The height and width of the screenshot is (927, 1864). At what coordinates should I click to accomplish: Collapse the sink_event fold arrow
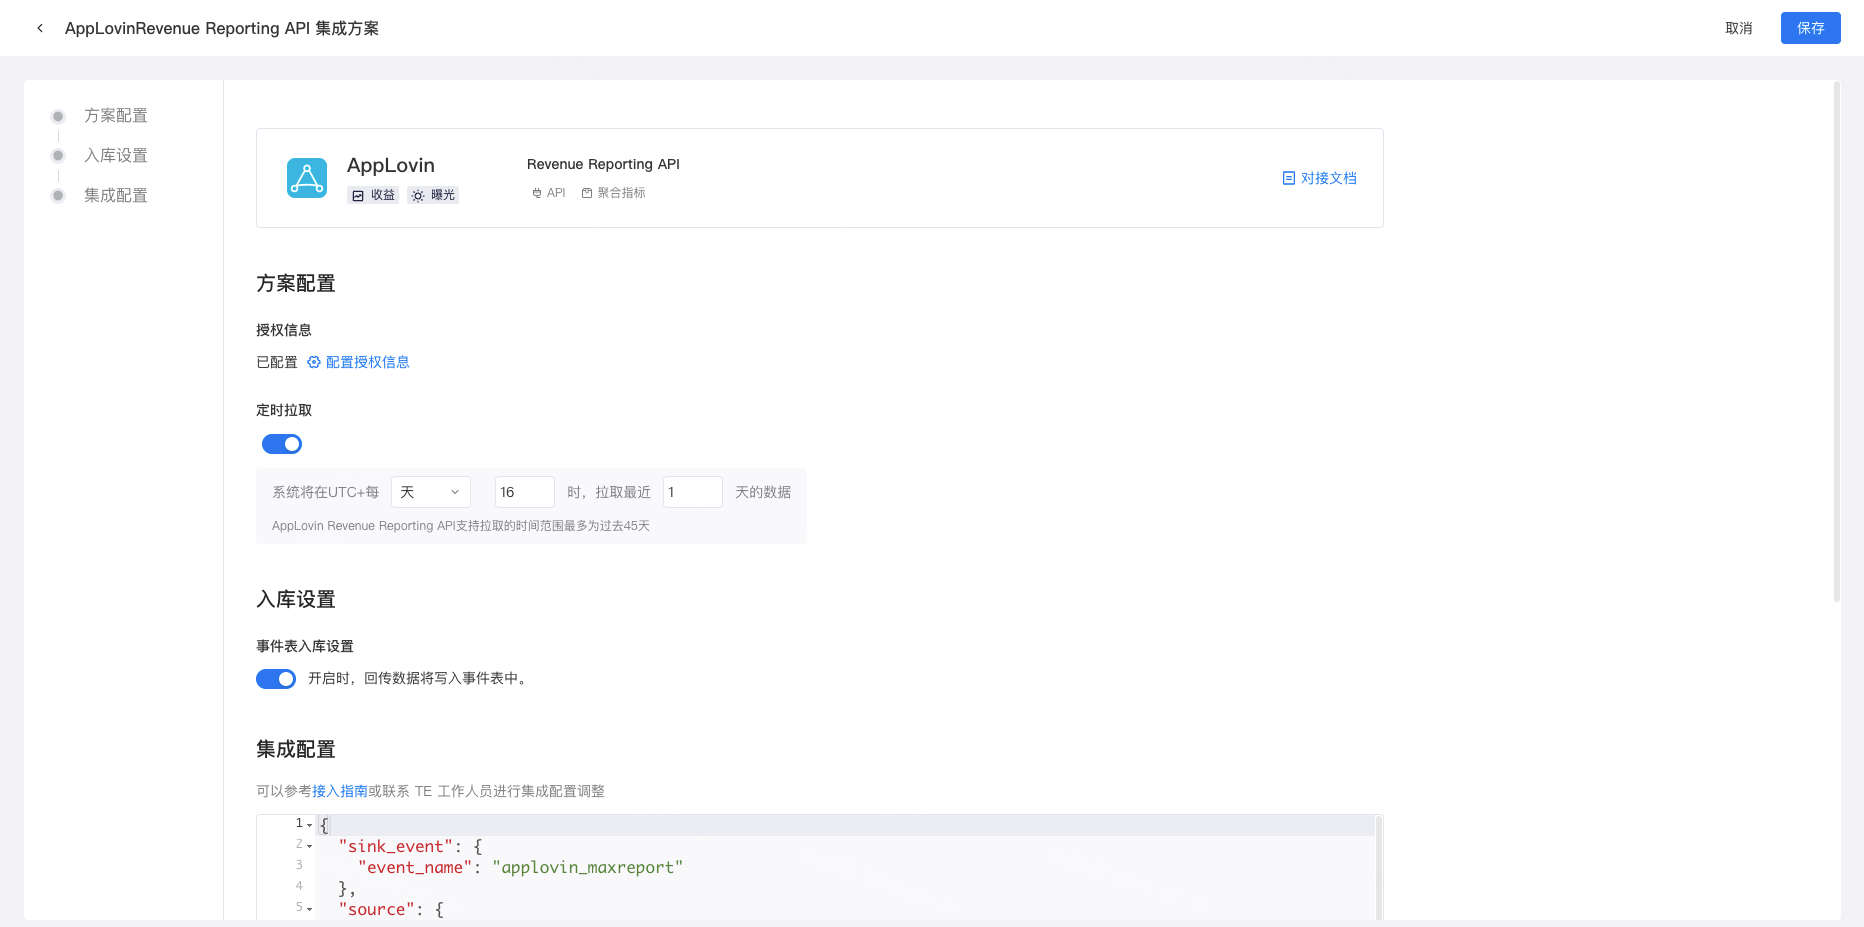(x=310, y=846)
